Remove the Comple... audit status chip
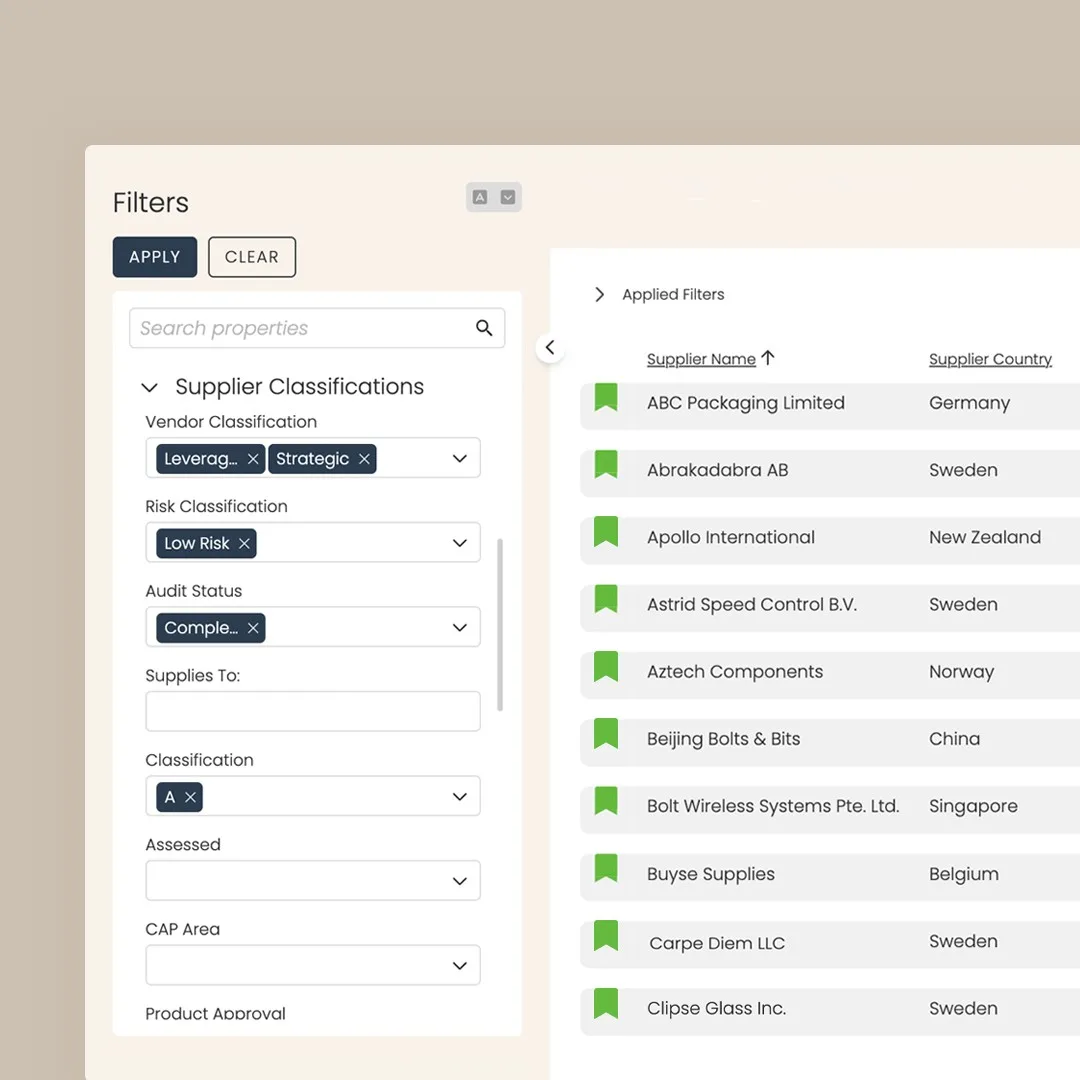Viewport: 1080px width, 1080px height. click(x=253, y=628)
